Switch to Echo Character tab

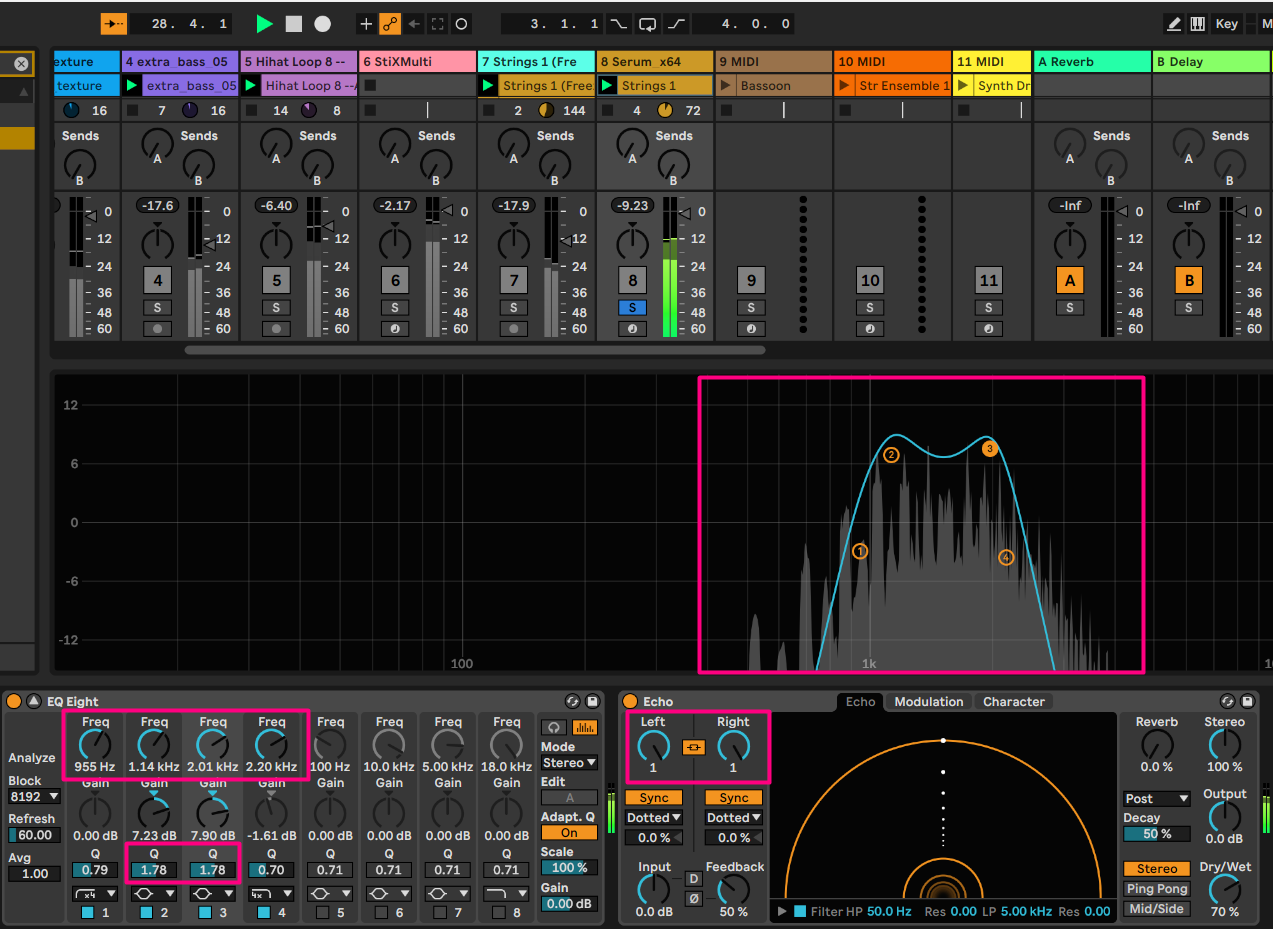[1013, 702]
